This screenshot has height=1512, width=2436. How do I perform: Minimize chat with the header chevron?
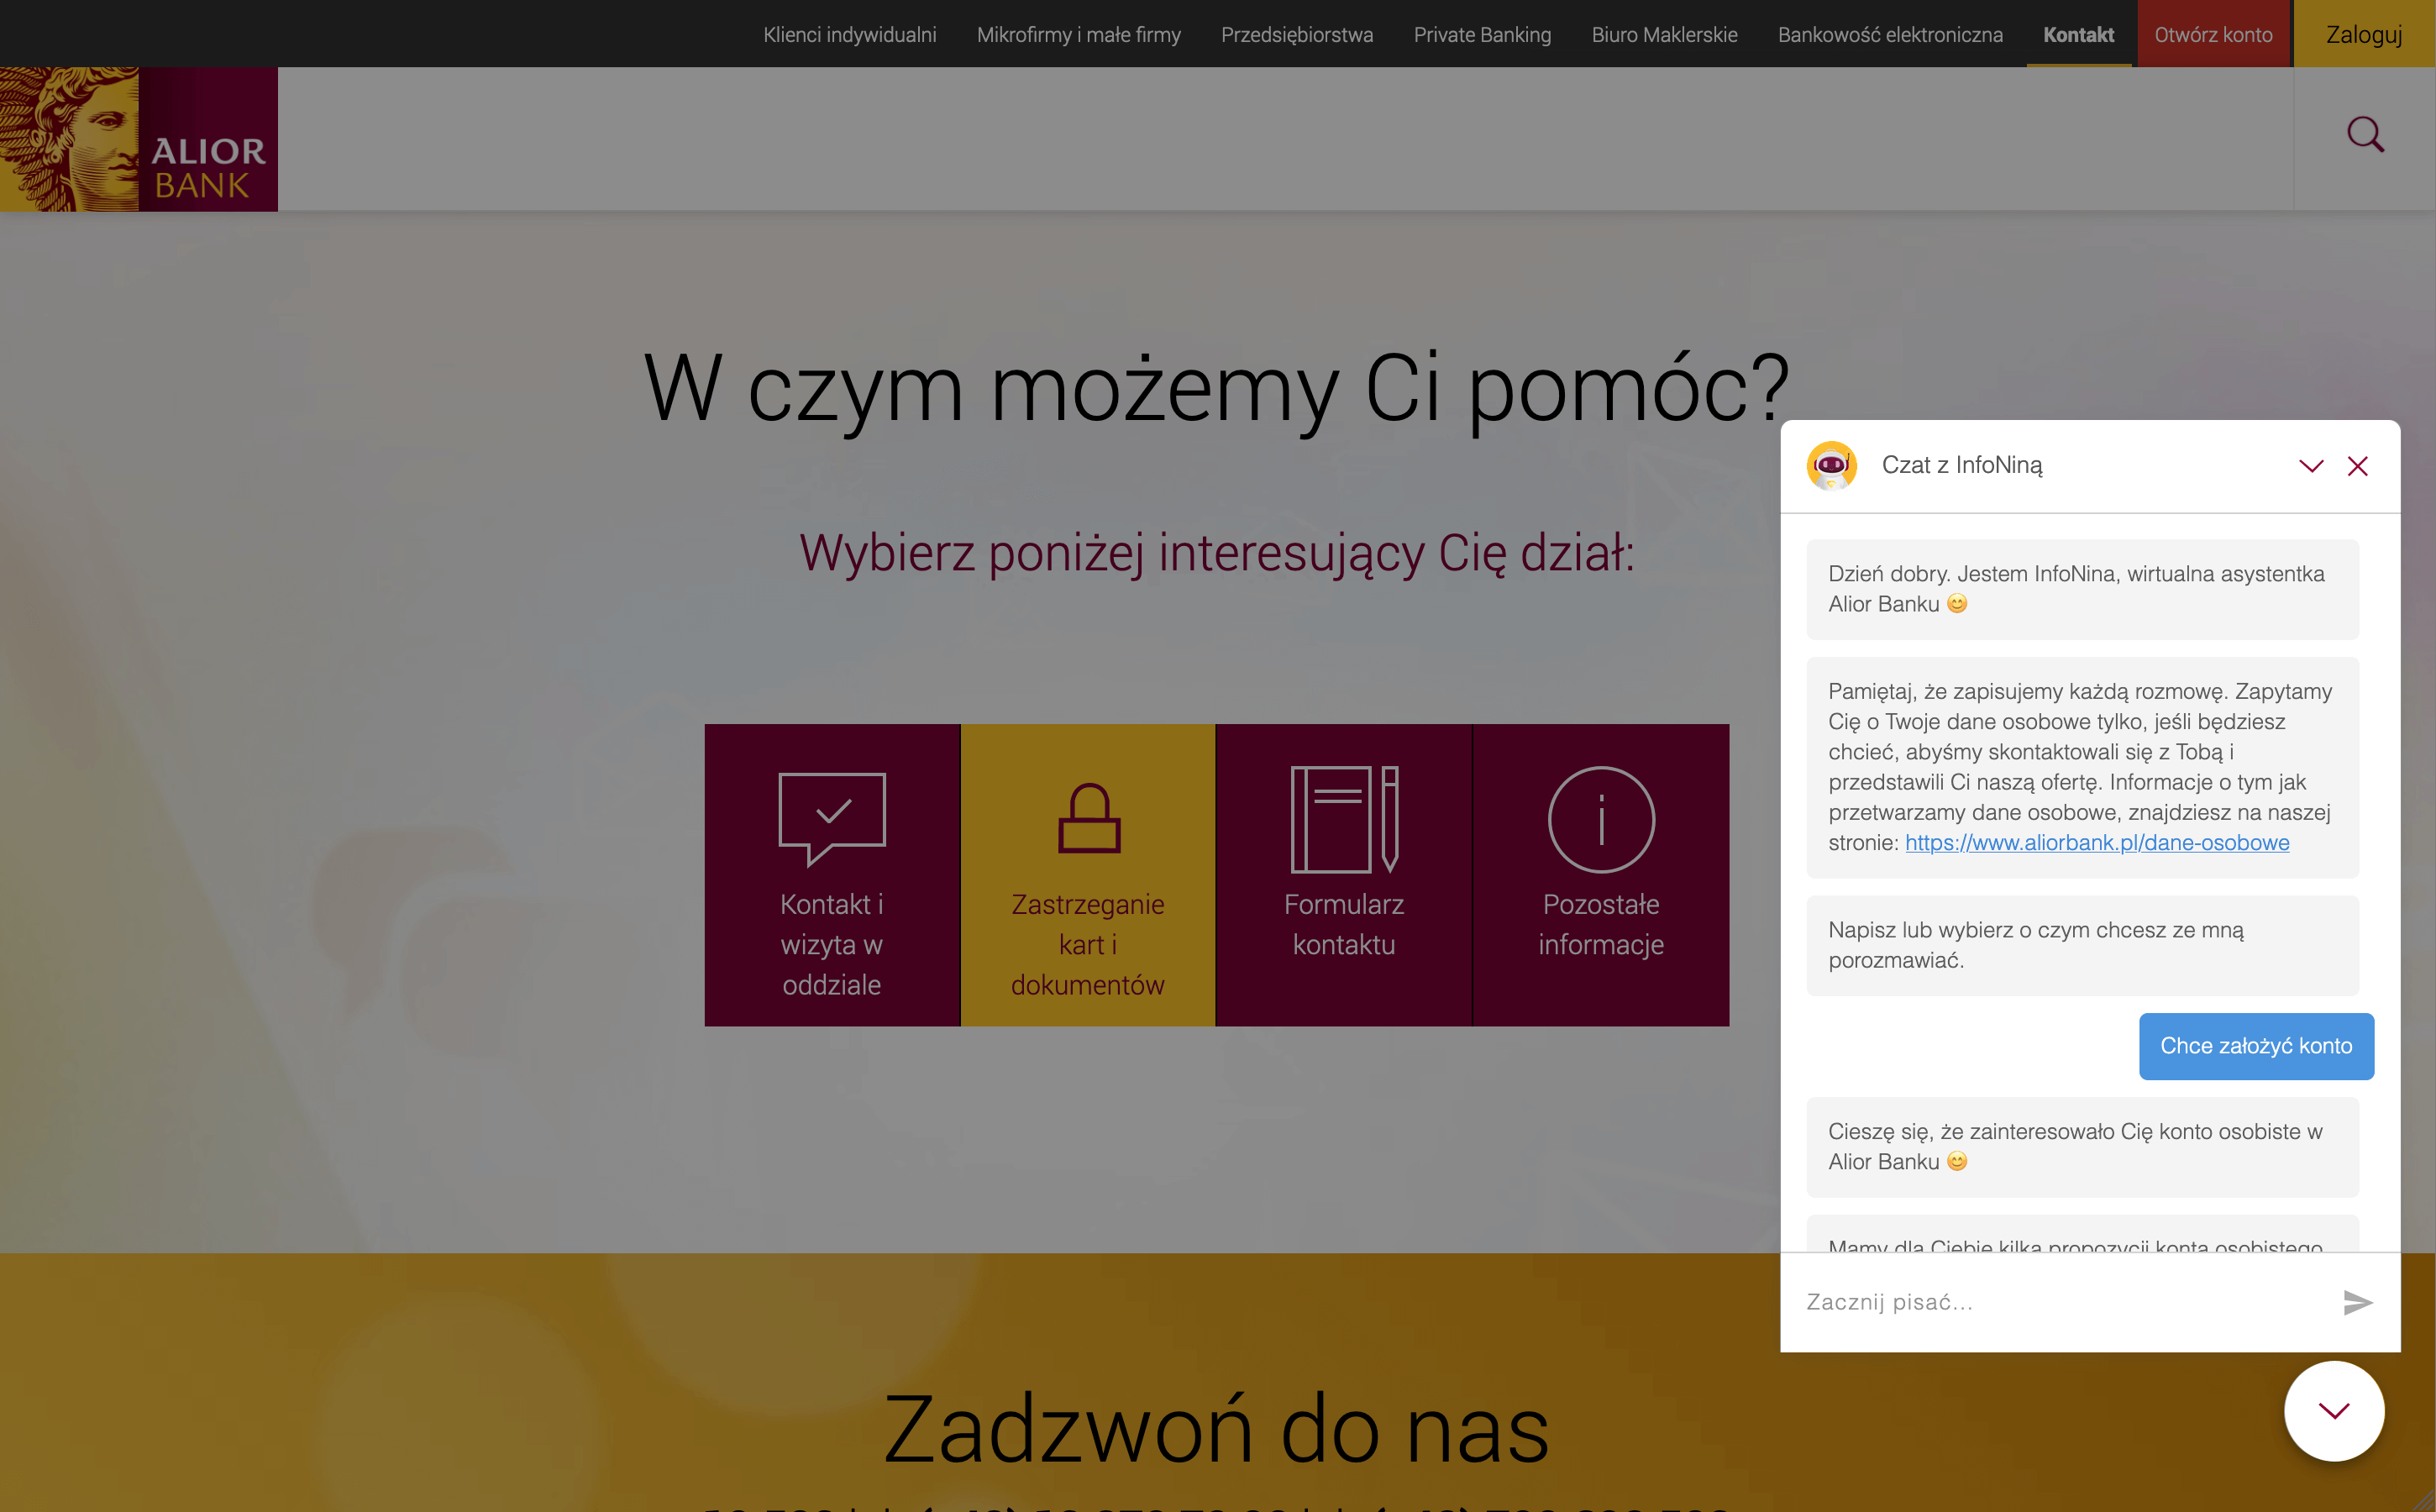coord(2310,466)
